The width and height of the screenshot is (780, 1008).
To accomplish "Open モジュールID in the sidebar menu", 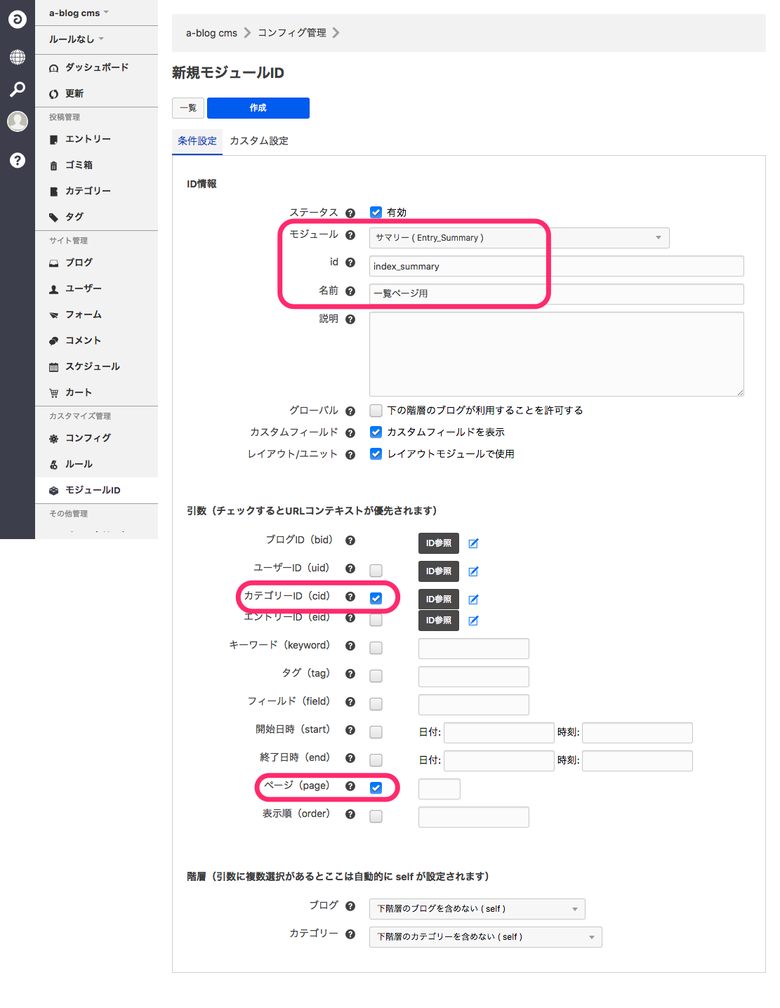I will [92, 490].
